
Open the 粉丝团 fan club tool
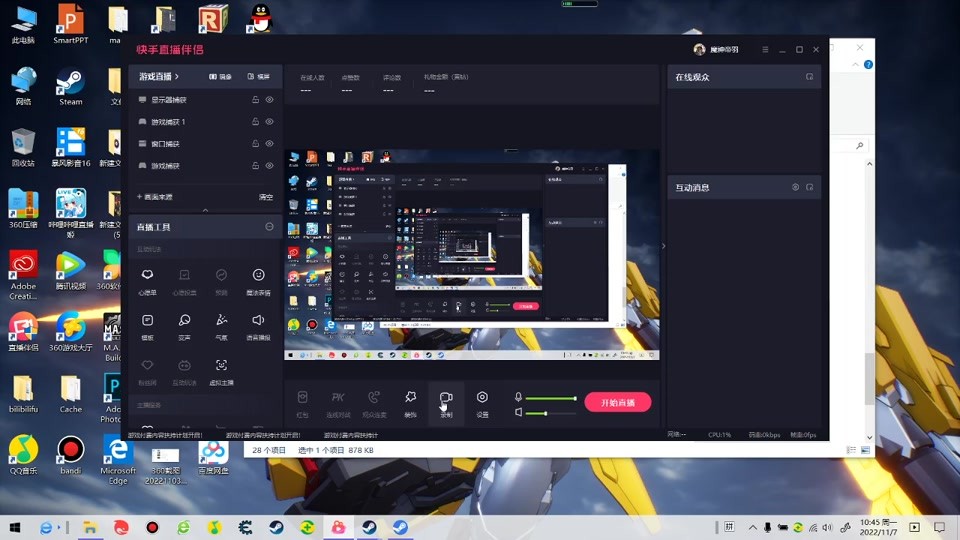click(x=148, y=372)
